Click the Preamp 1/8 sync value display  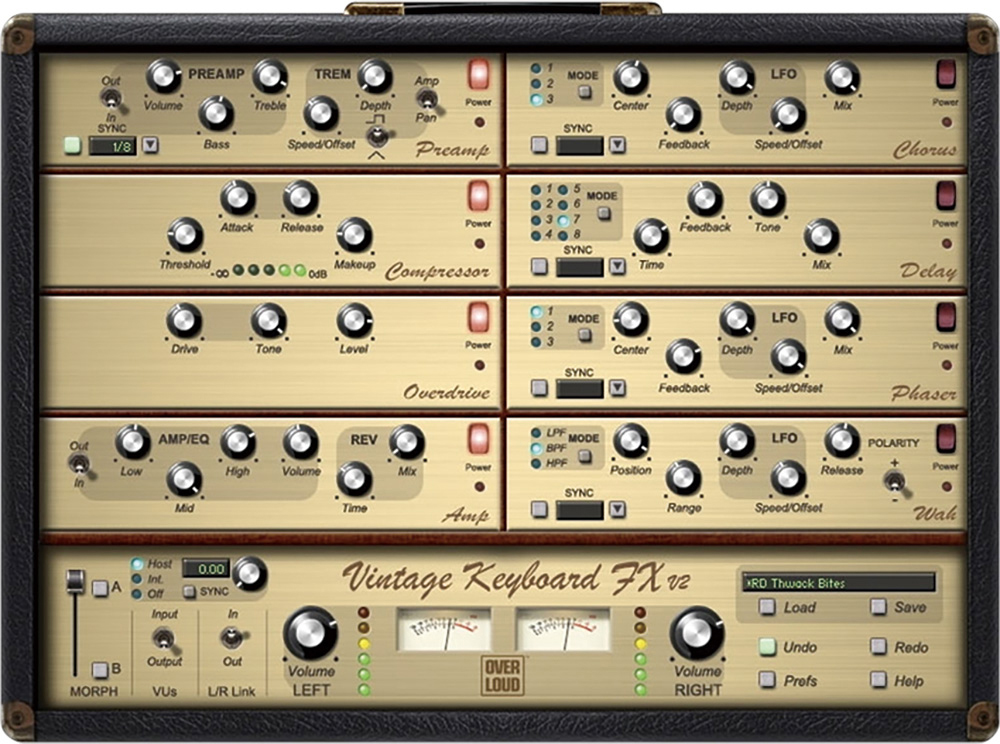[x=113, y=147]
